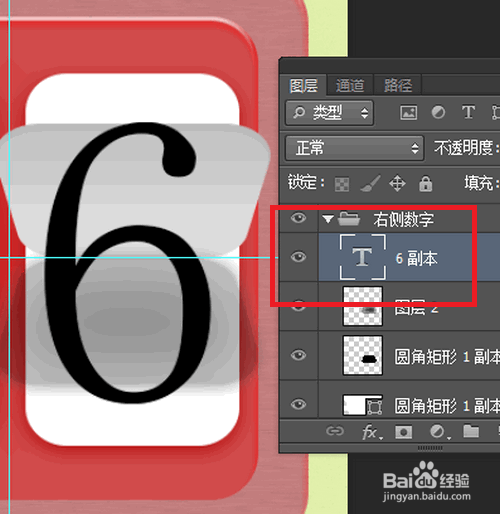Click the 不透明度 opacity label
Image resolution: width=500 pixels, height=514 pixels.
(x=467, y=148)
